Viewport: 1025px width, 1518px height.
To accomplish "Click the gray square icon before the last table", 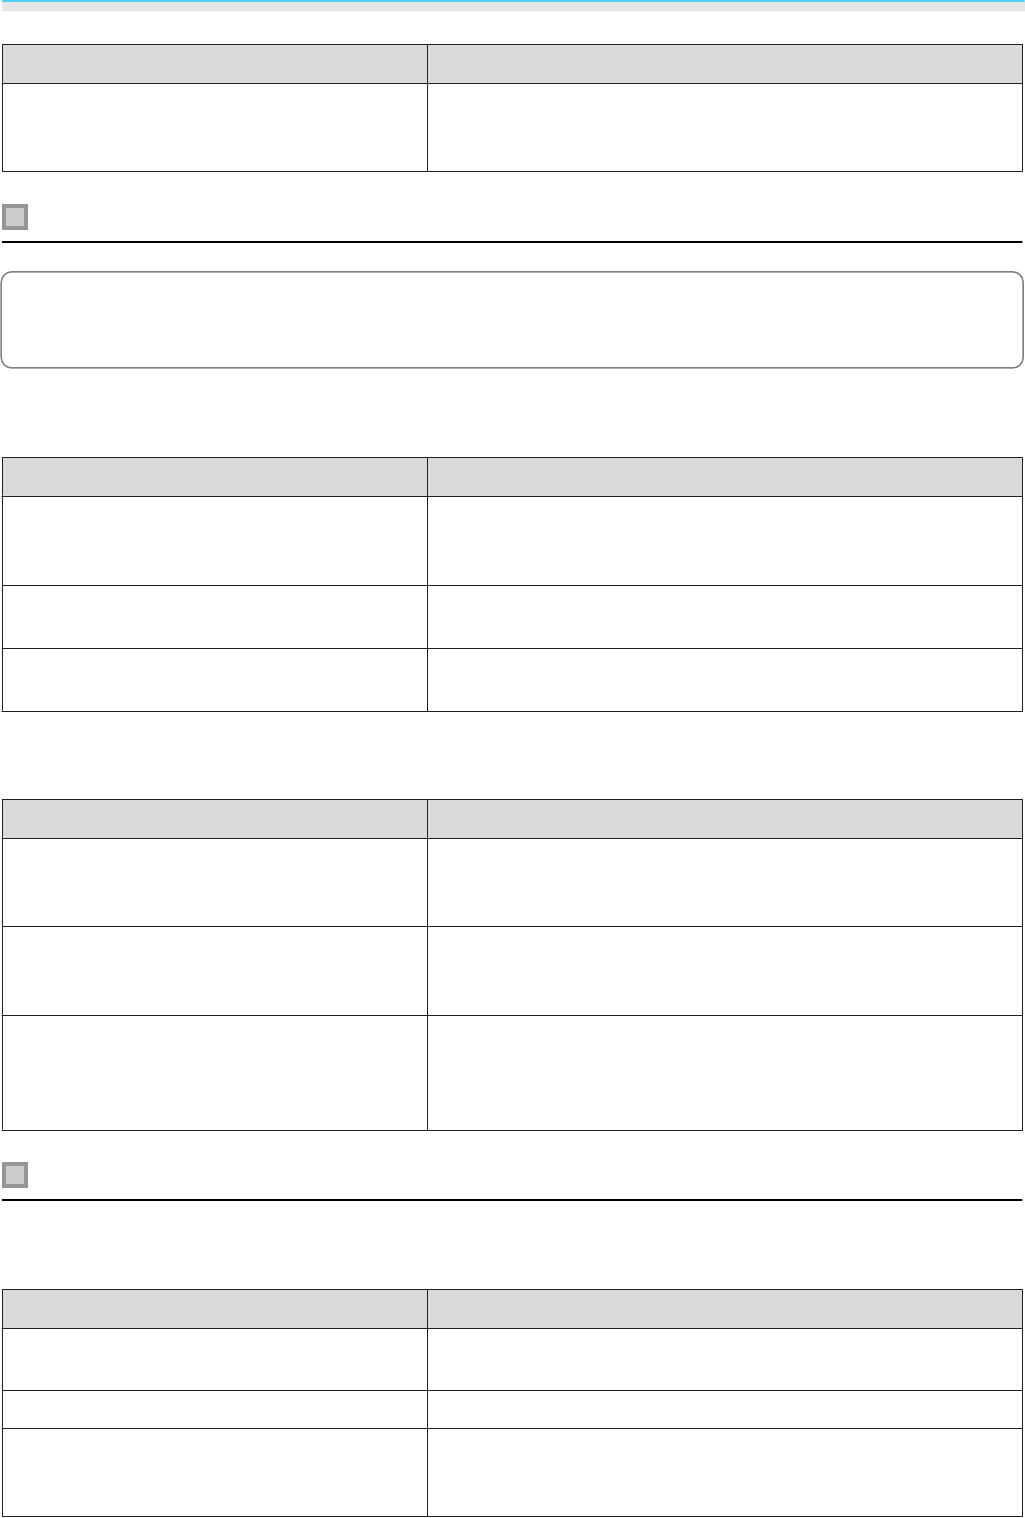I will 15,1175.
